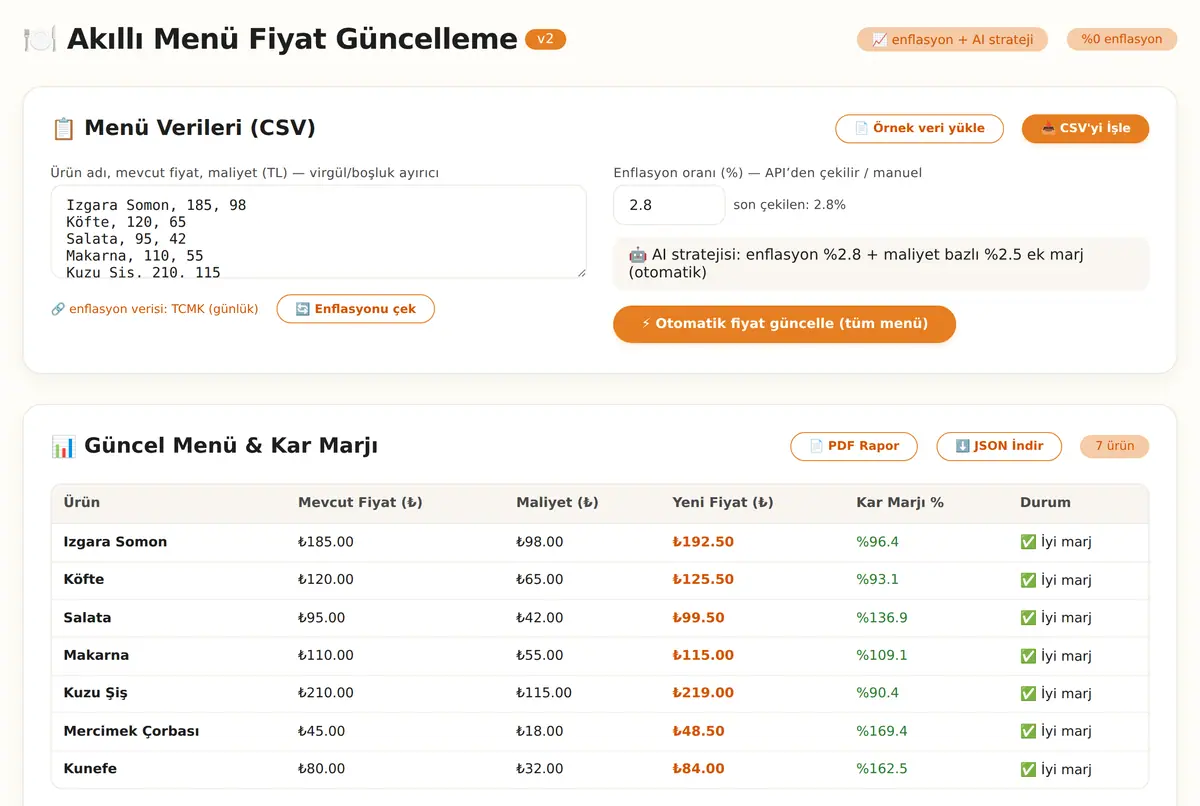The image size is (1200, 806).
Task: Fetch inflation with Enflasyonu çek button
Action: pos(355,309)
